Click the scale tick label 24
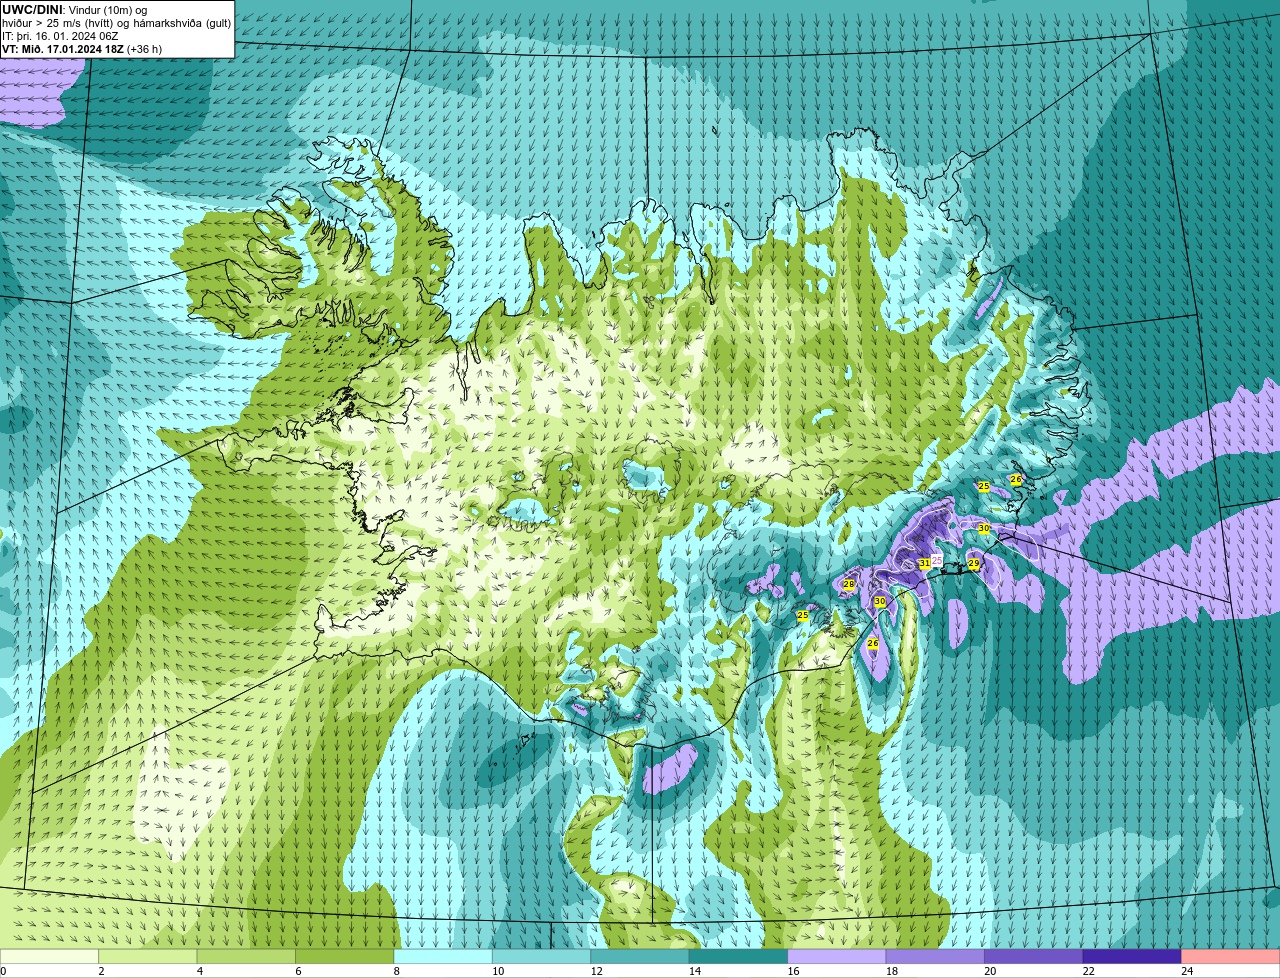 click(x=1187, y=971)
